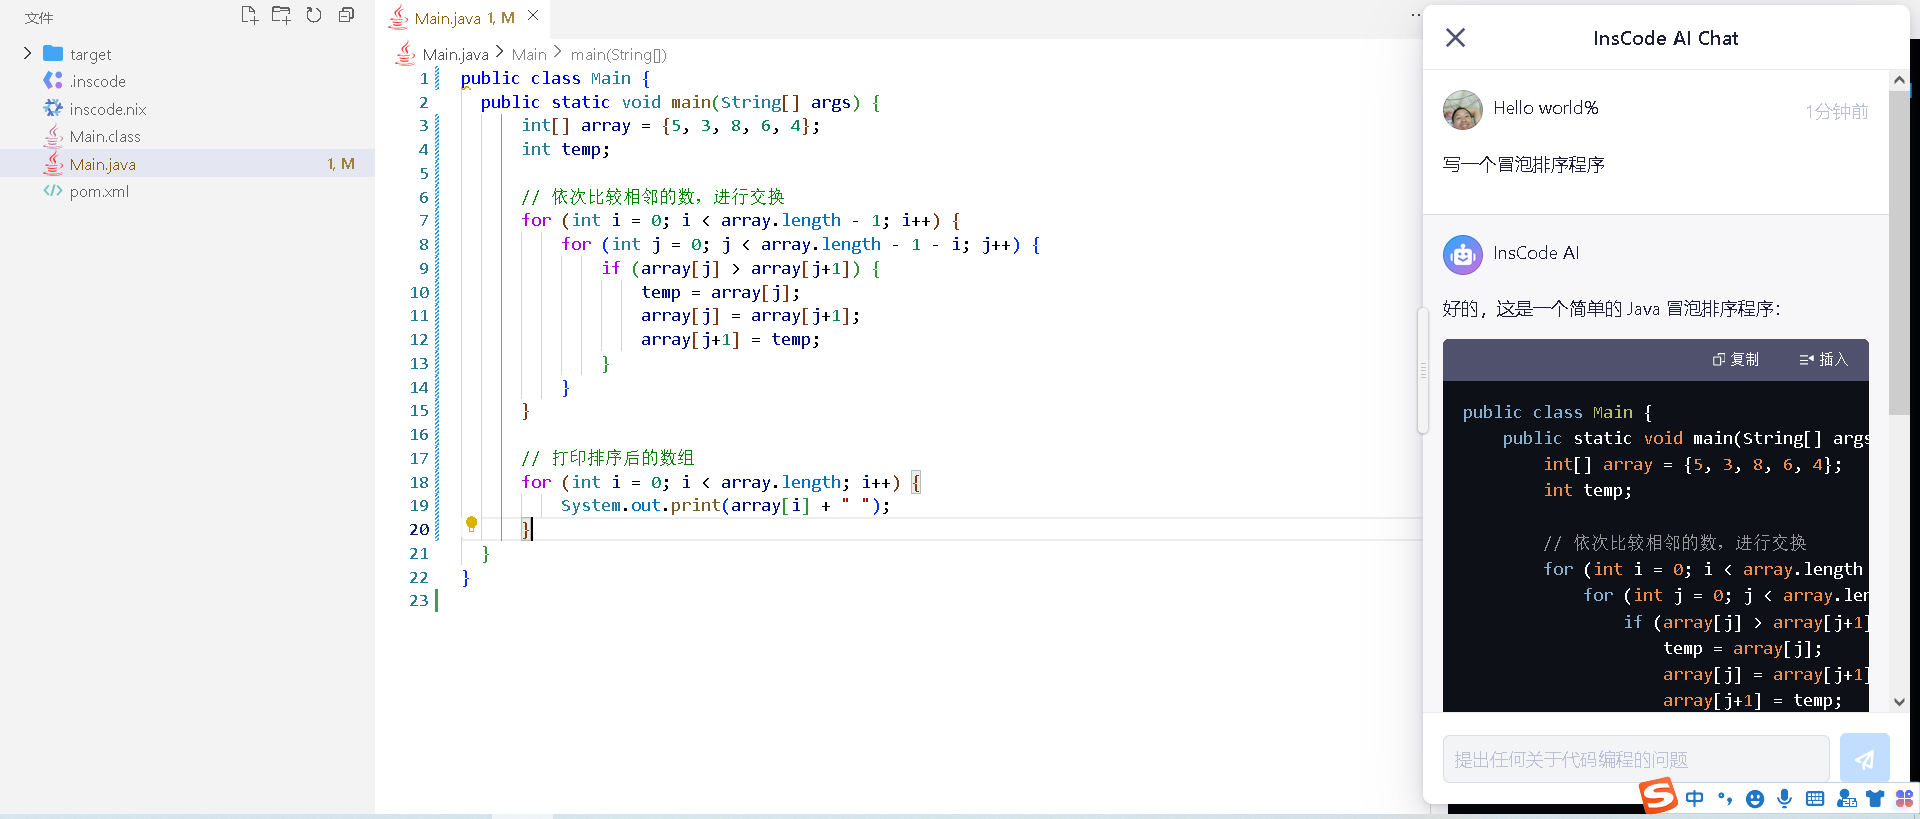Open pom.xml in the file tree
This screenshot has width=1920, height=819.
click(99, 192)
